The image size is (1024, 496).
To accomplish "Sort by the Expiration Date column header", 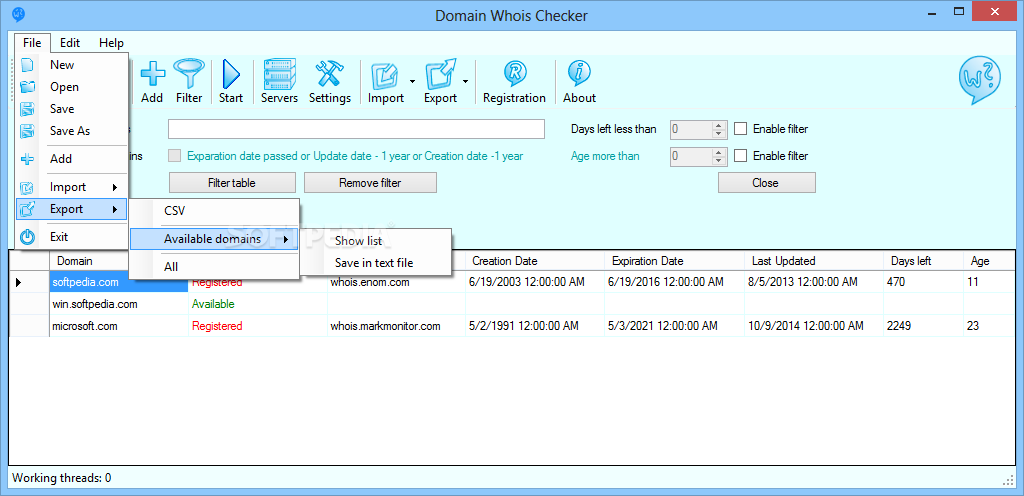I will 674,261.
